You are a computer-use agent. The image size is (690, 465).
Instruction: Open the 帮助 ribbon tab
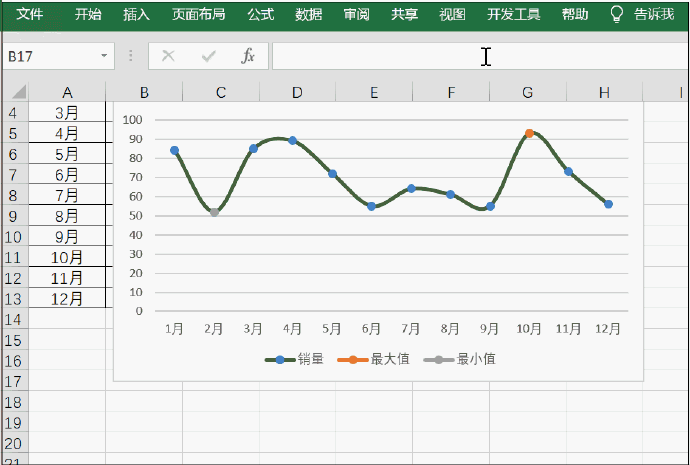click(575, 15)
